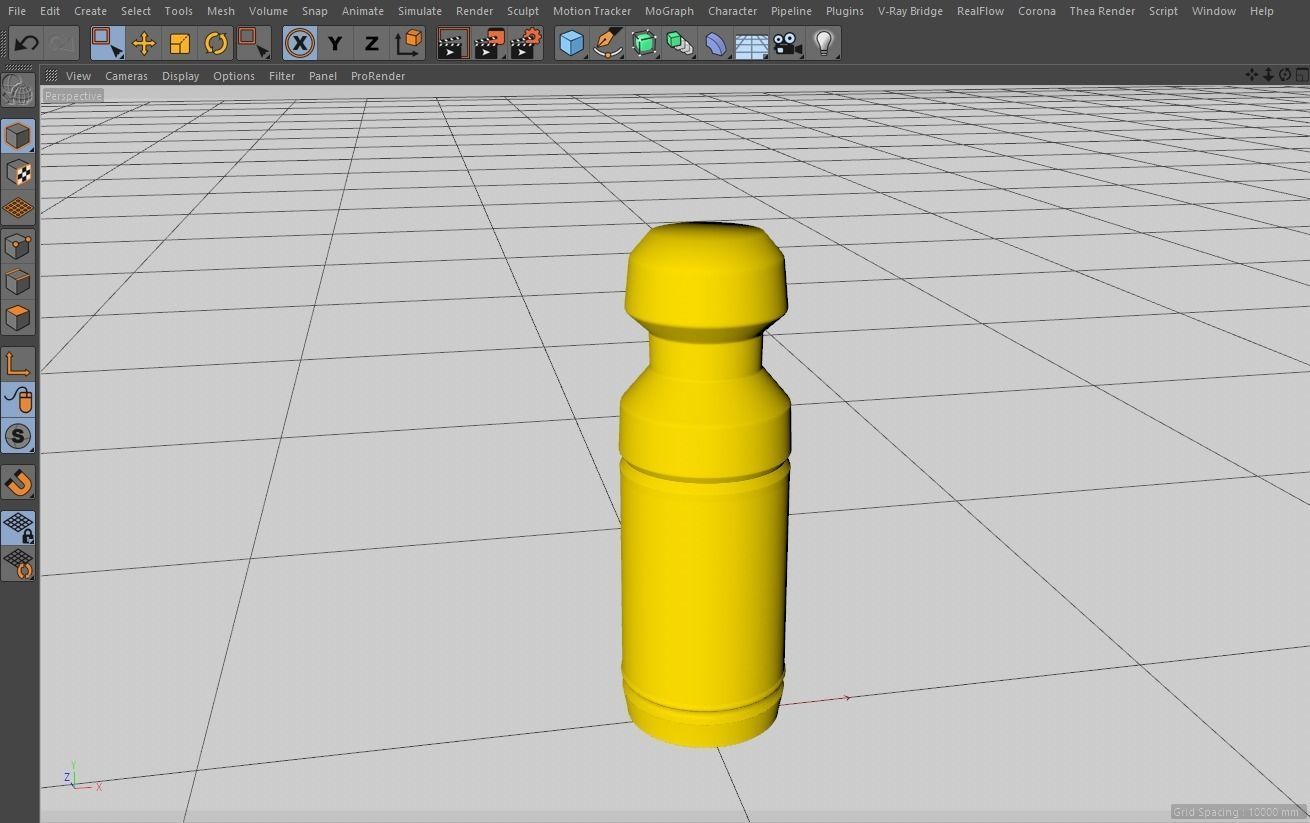Image resolution: width=1310 pixels, height=823 pixels.
Task: Switch to Model mode
Action: point(18,136)
